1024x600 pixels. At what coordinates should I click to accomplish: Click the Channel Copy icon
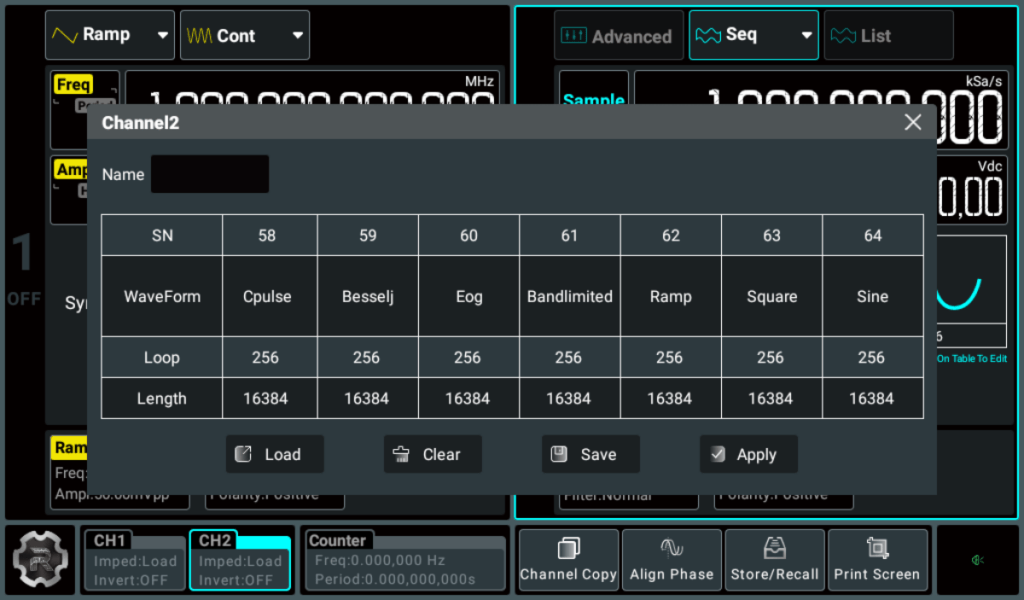click(568, 560)
